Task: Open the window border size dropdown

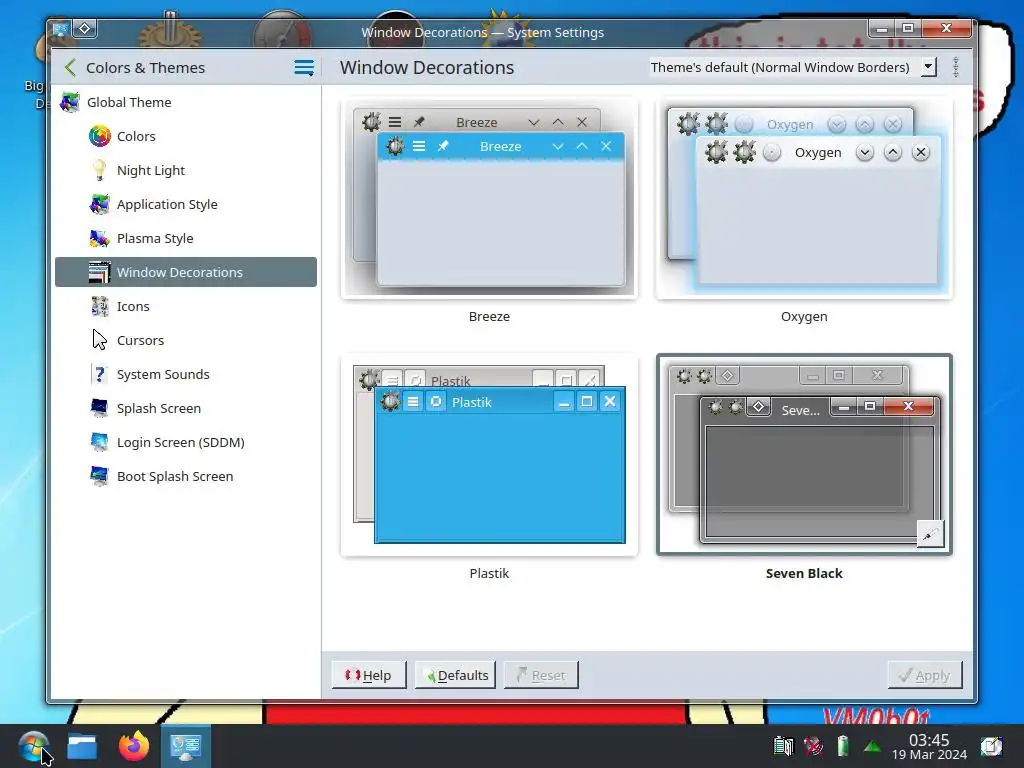Action: coord(793,67)
